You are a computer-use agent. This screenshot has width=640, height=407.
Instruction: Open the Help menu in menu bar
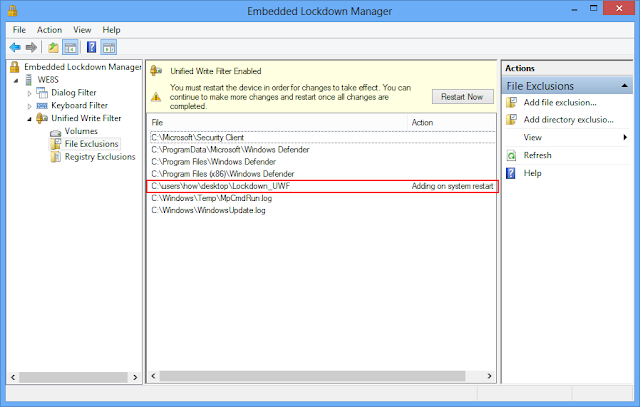click(111, 30)
